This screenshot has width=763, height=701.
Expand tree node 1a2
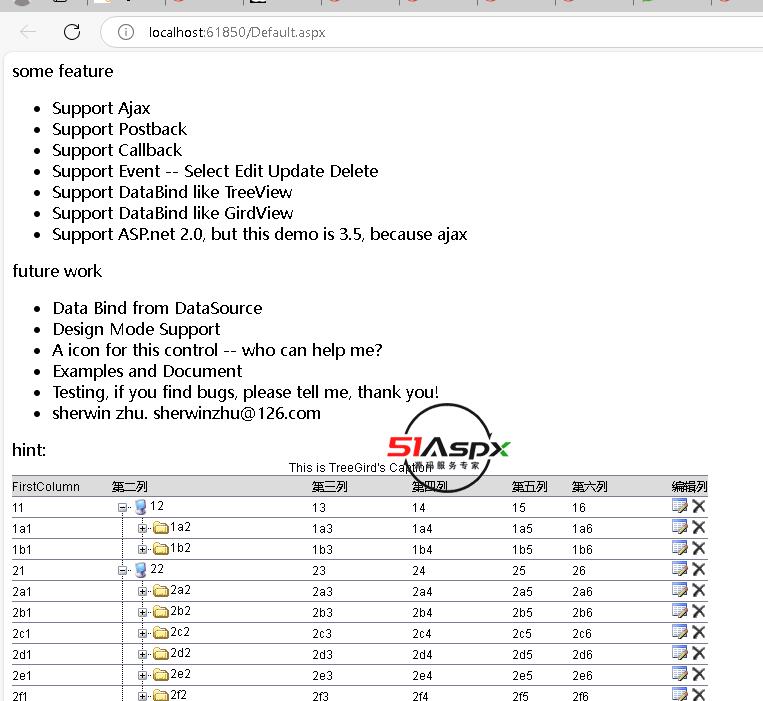[143, 528]
